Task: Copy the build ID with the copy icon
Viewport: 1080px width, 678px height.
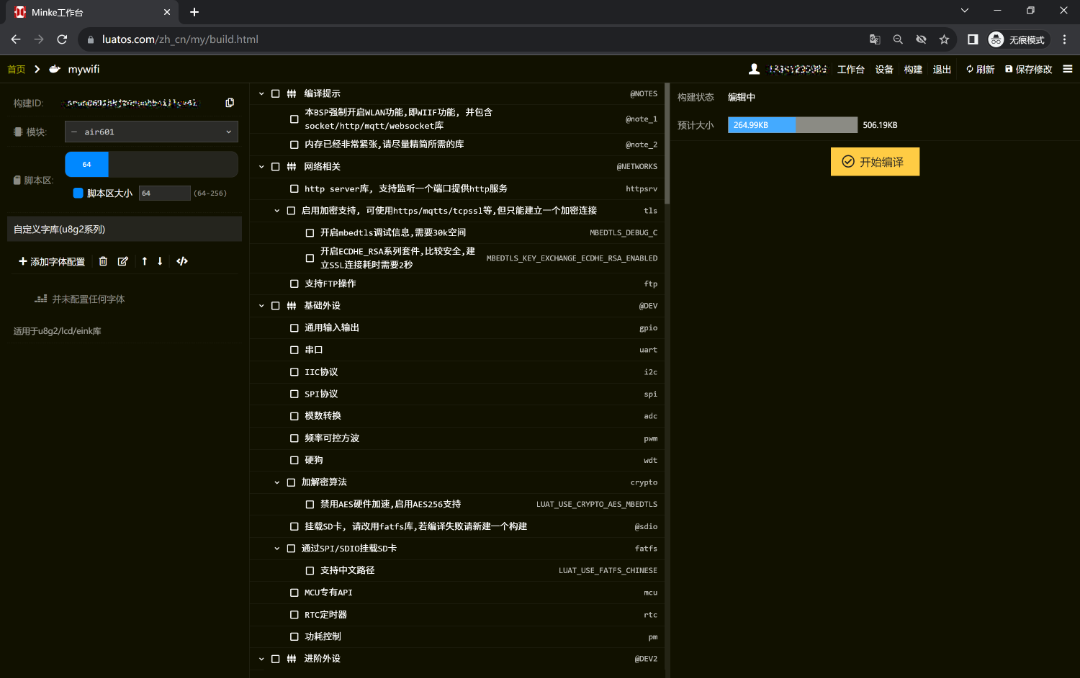Action: click(230, 103)
